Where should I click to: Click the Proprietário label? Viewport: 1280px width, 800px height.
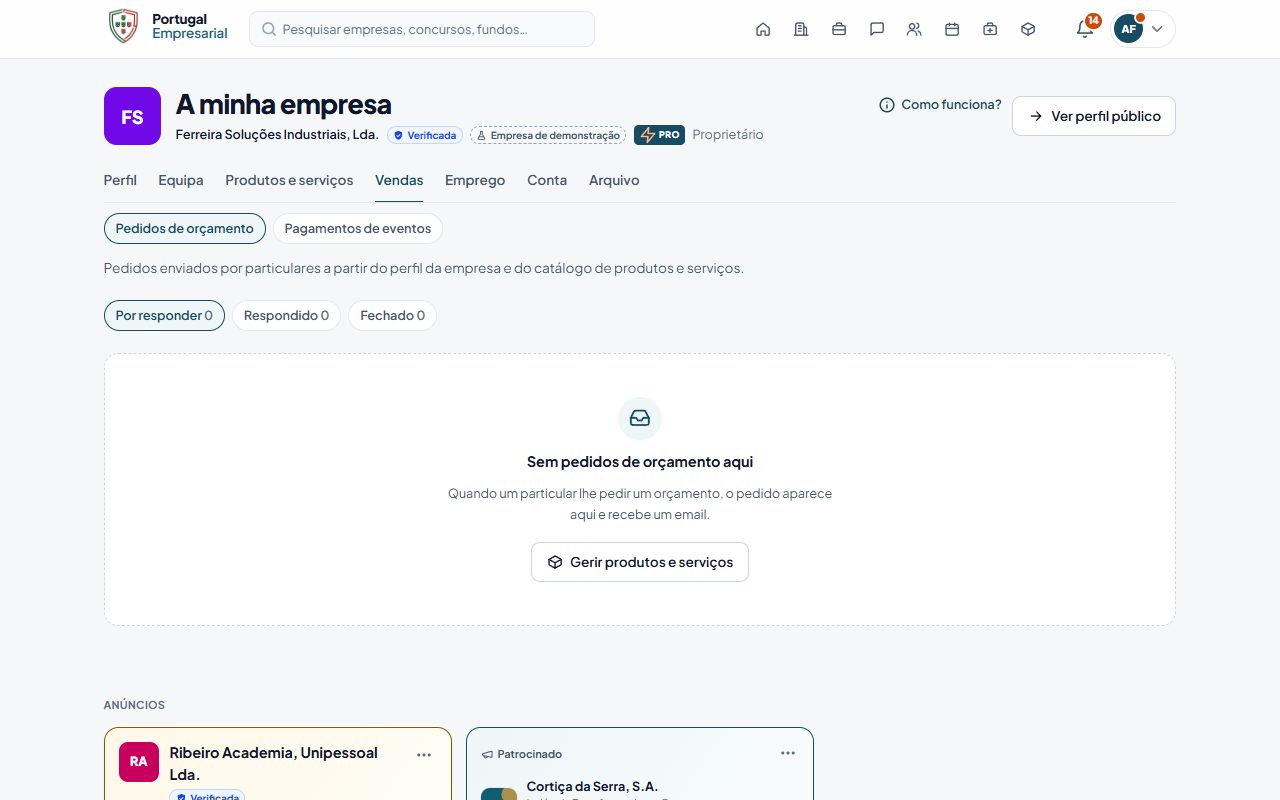click(x=728, y=134)
